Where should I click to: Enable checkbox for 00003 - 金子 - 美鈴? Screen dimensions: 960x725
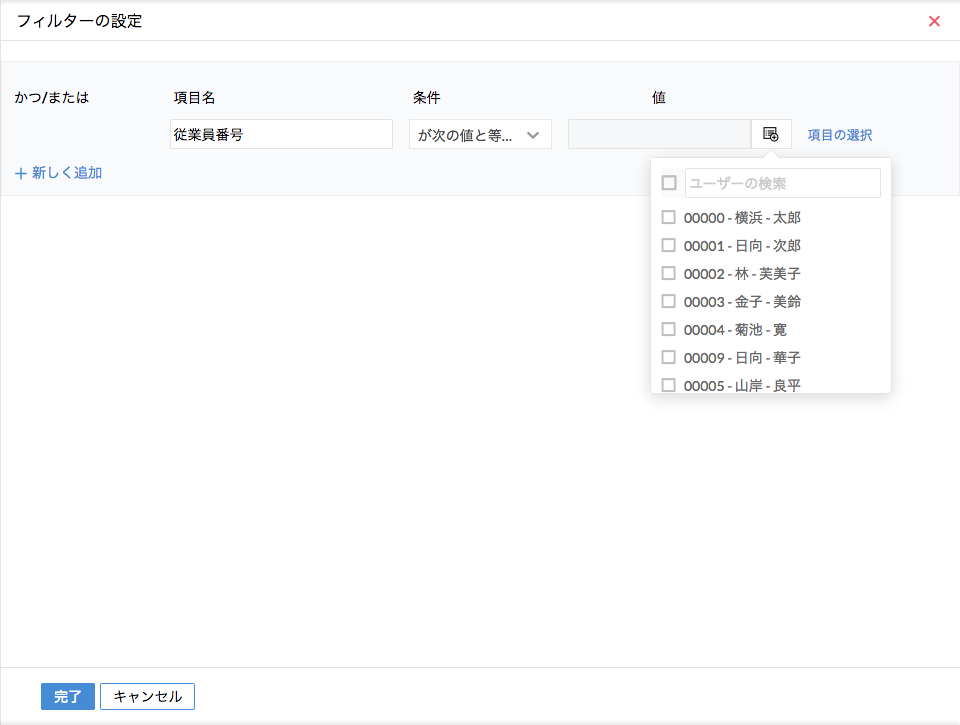point(668,301)
